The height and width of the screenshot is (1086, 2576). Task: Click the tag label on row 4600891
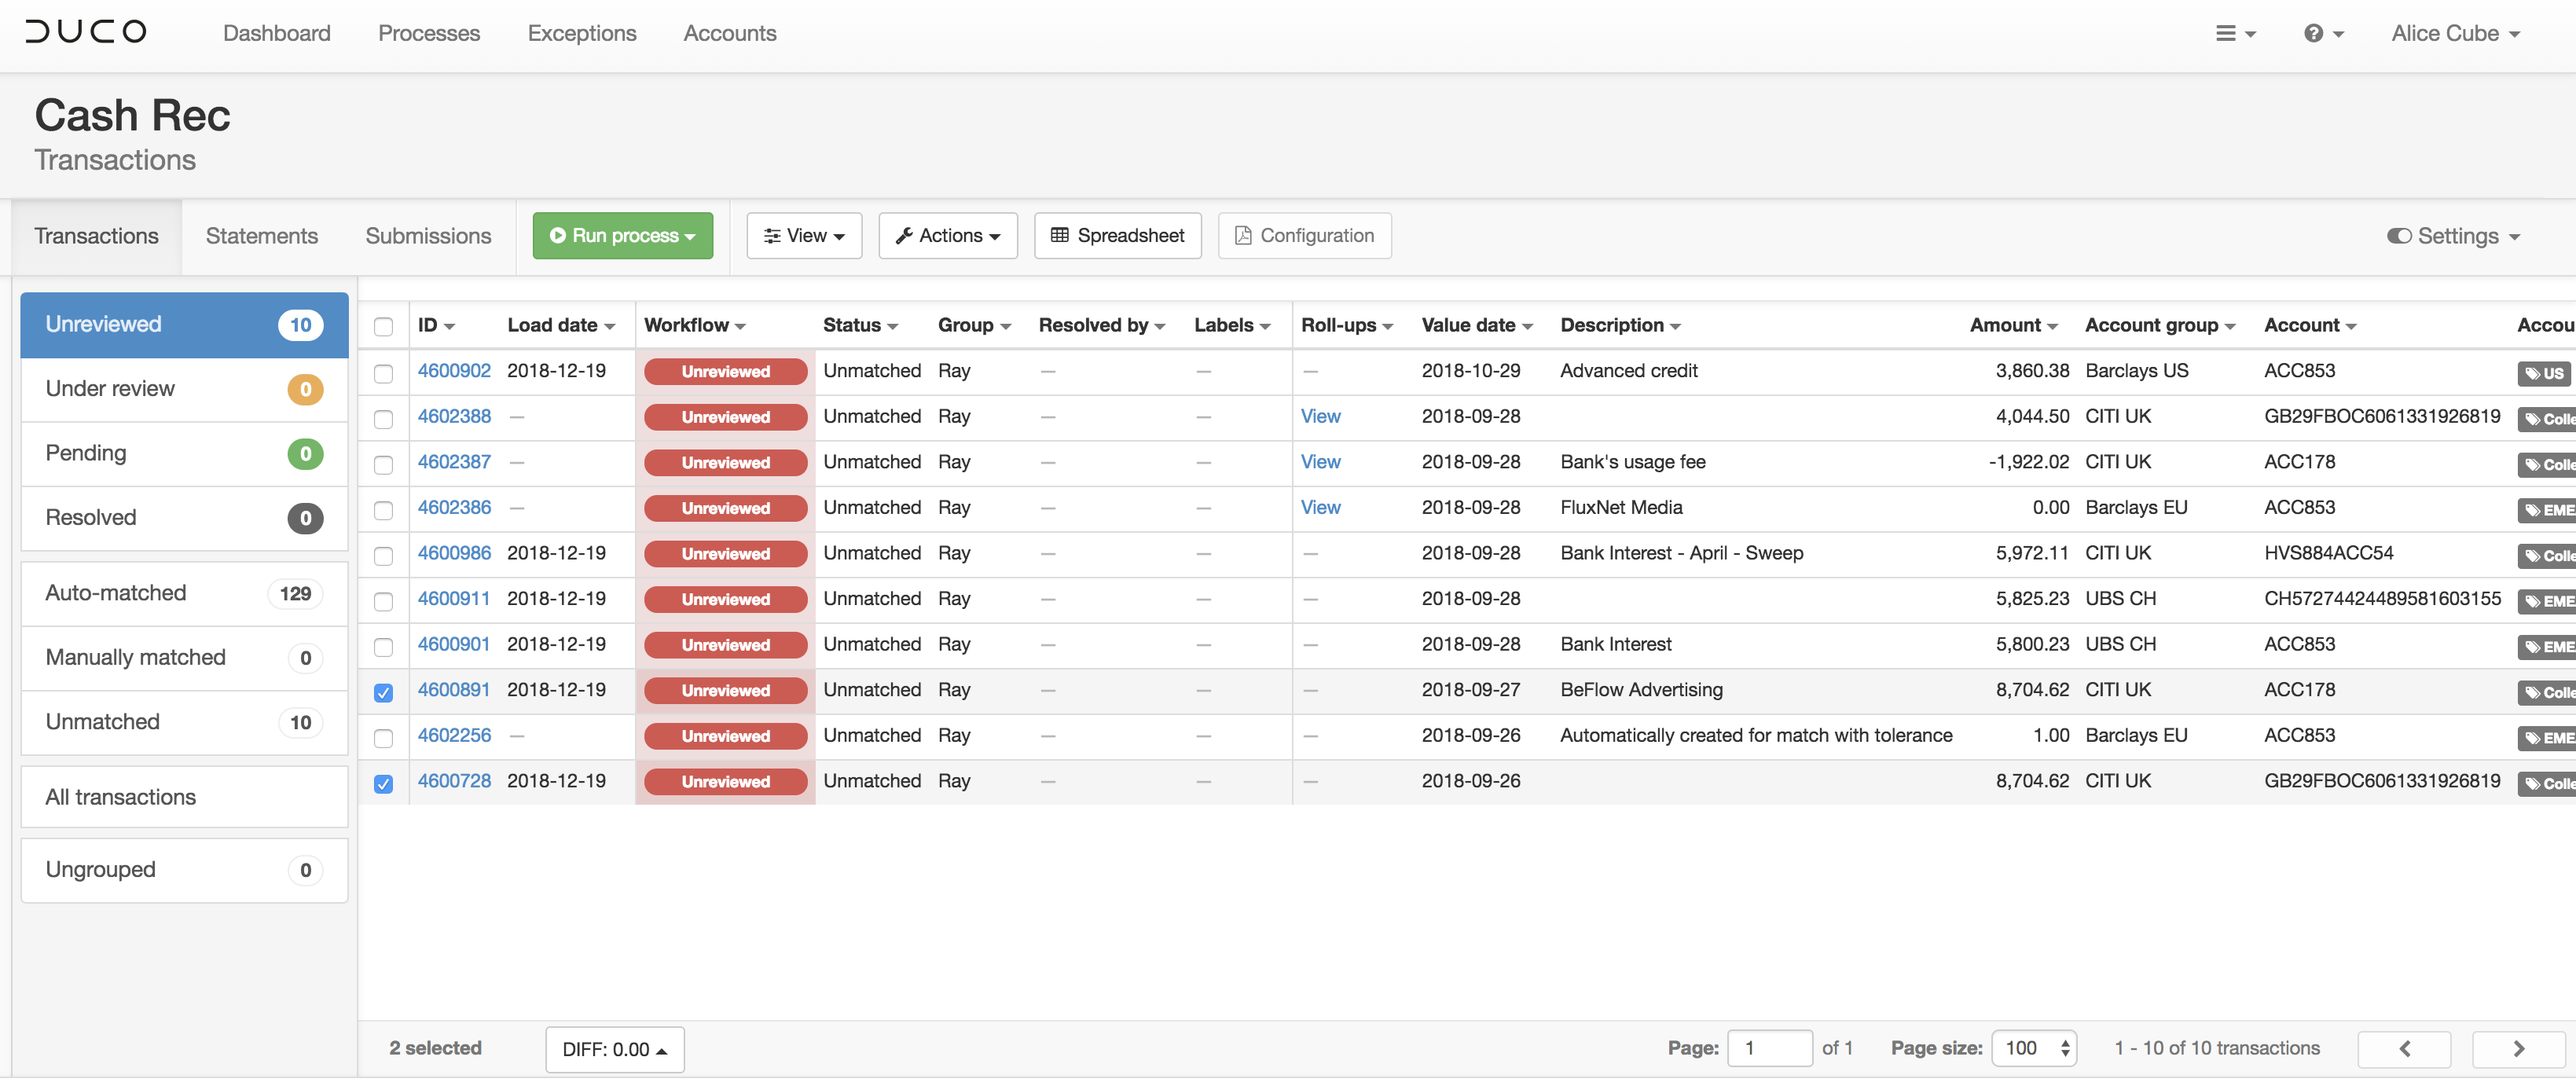click(x=2547, y=692)
